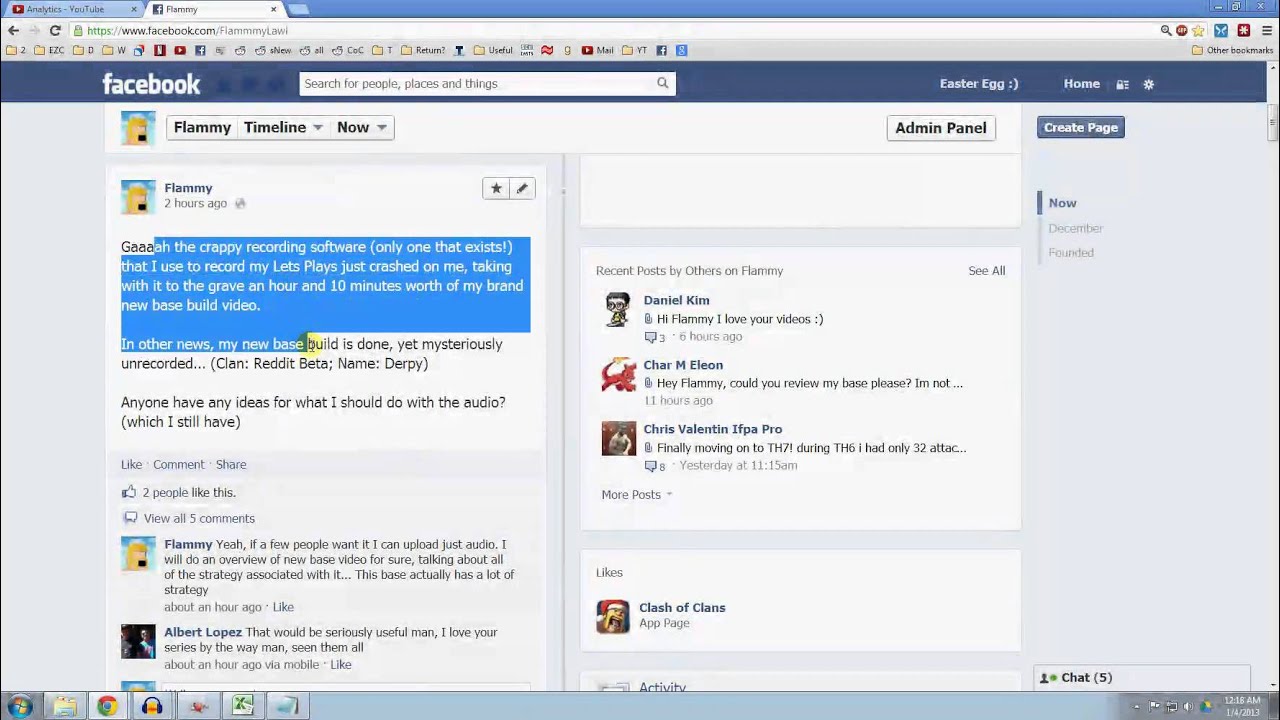
Task: Open Daniel Kim's profile link
Action: pyautogui.click(x=676, y=300)
